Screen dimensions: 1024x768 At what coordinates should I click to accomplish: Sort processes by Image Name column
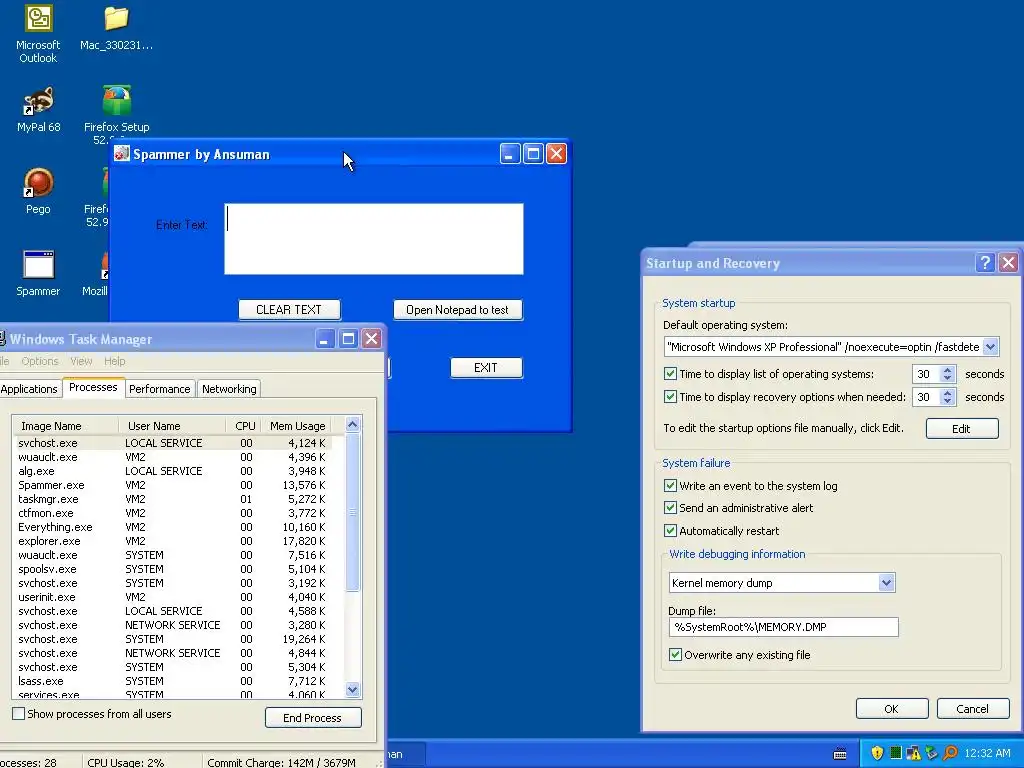pyautogui.click(x=65, y=426)
